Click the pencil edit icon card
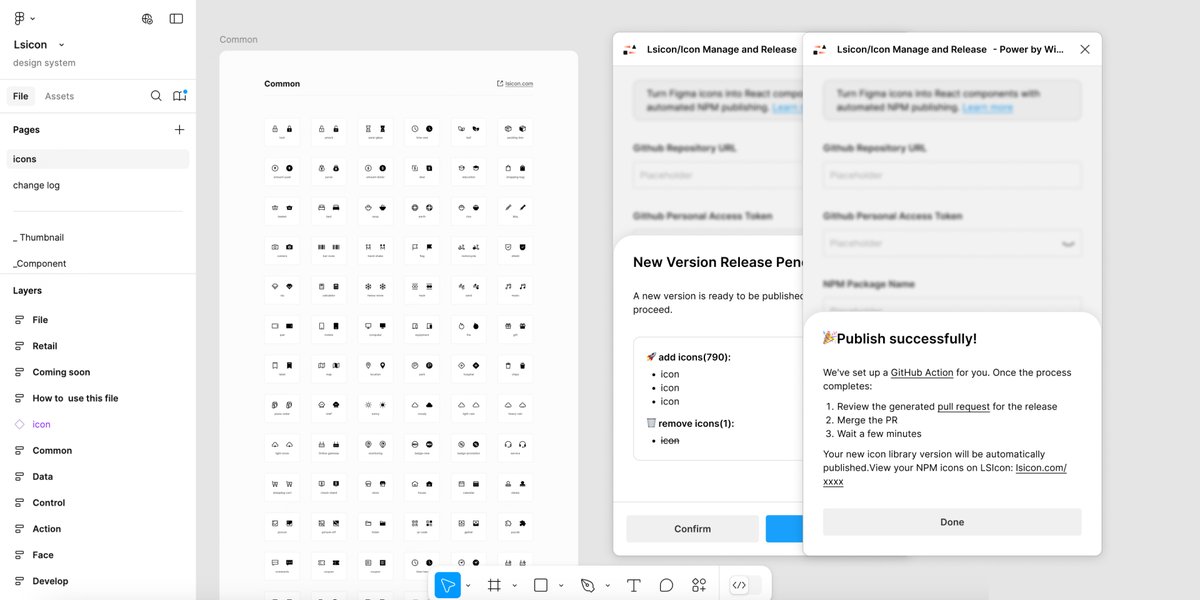 (515, 209)
